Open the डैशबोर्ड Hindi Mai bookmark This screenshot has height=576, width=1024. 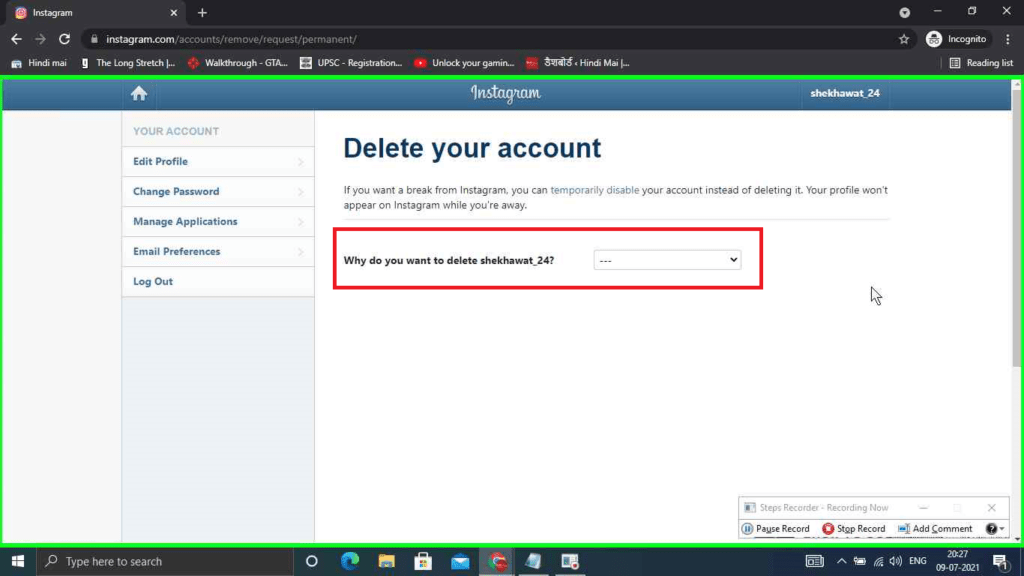[x=578, y=63]
